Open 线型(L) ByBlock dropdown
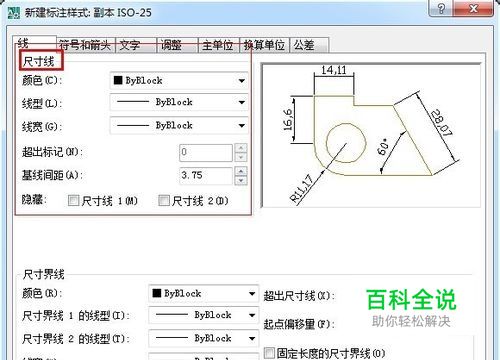This screenshot has height=360, width=500. pos(179,102)
